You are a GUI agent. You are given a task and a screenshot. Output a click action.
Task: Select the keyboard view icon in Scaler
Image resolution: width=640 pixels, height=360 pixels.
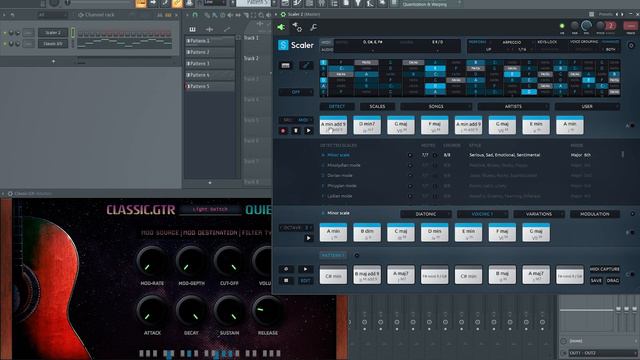(285, 65)
